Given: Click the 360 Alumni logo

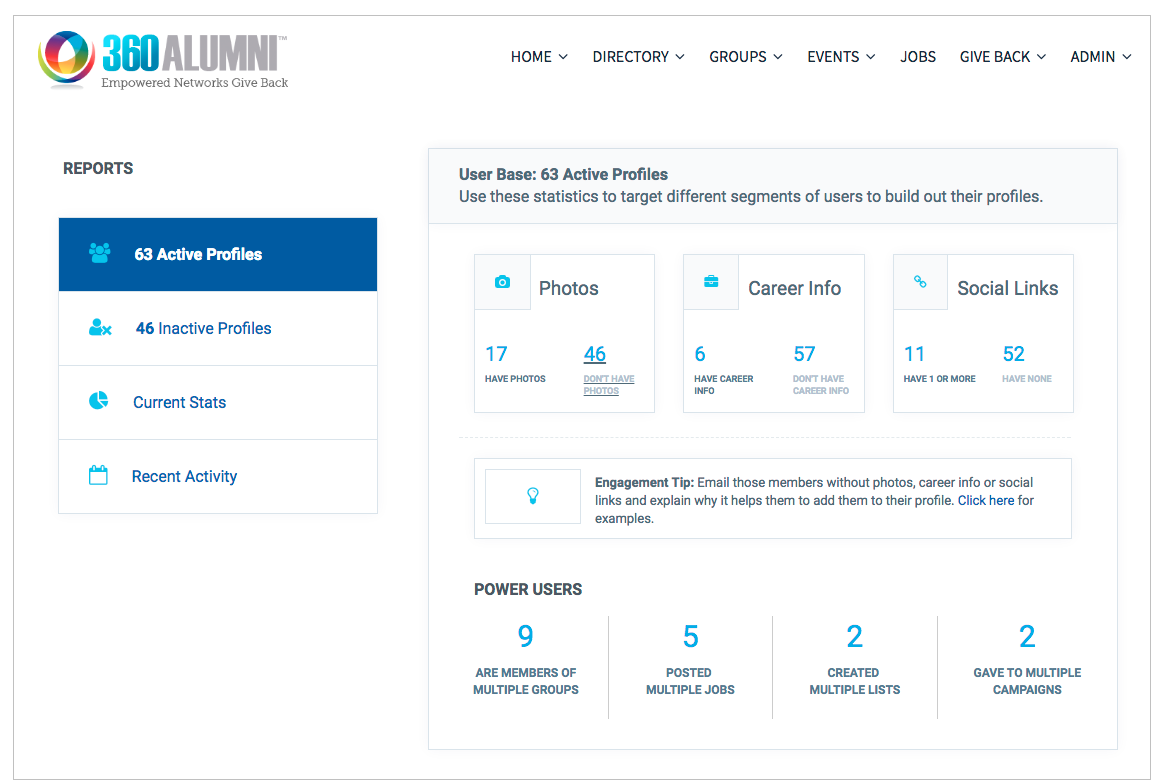Looking at the screenshot, I should click(x=163, y=60).
